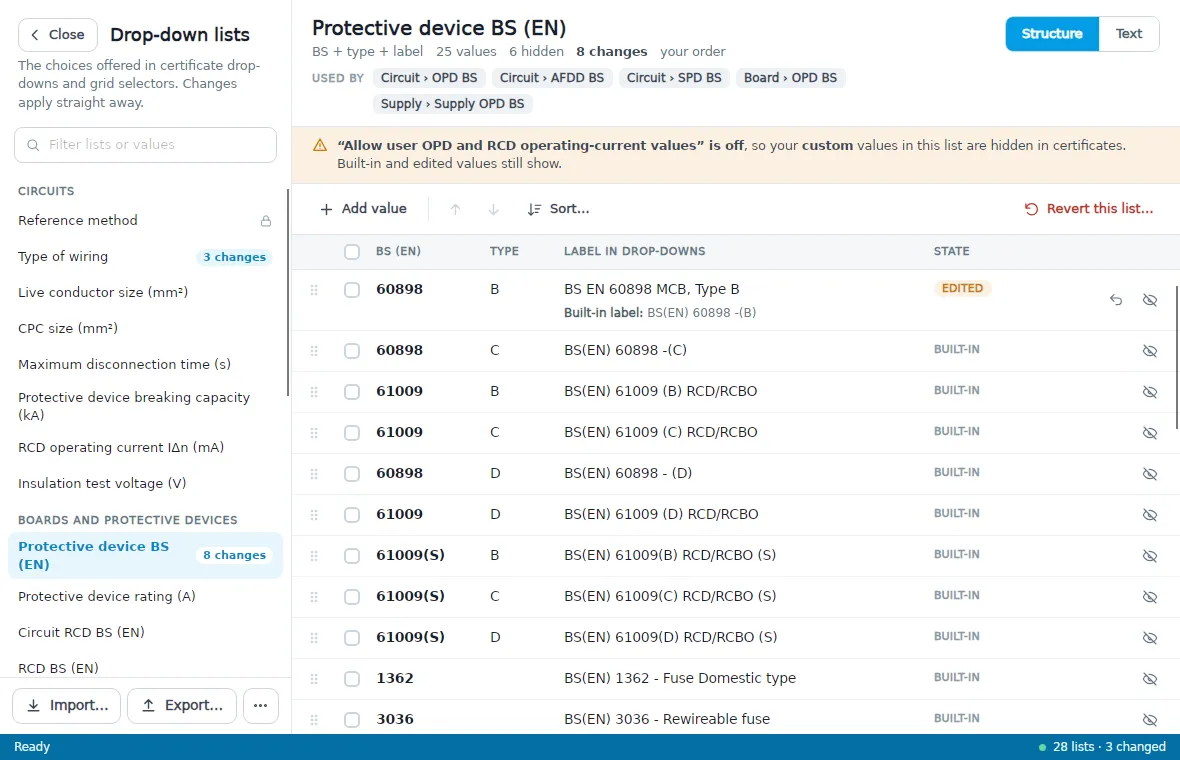The image size is (1180, 760).
Task: Open CPC size (mm²) list
Action: point(145,329)
